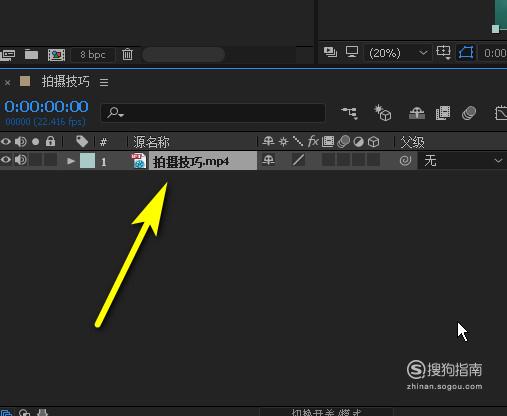This screenshot has width=507, height=416.
Task: Open the Graph Editor icon
Action: (x=501, y=113)
